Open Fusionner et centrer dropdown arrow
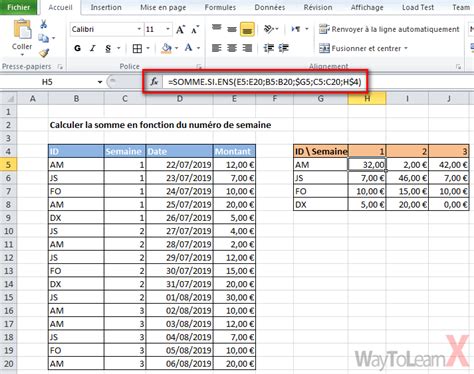Viewport: 474px width, 374px height. (x=406, y=48)
